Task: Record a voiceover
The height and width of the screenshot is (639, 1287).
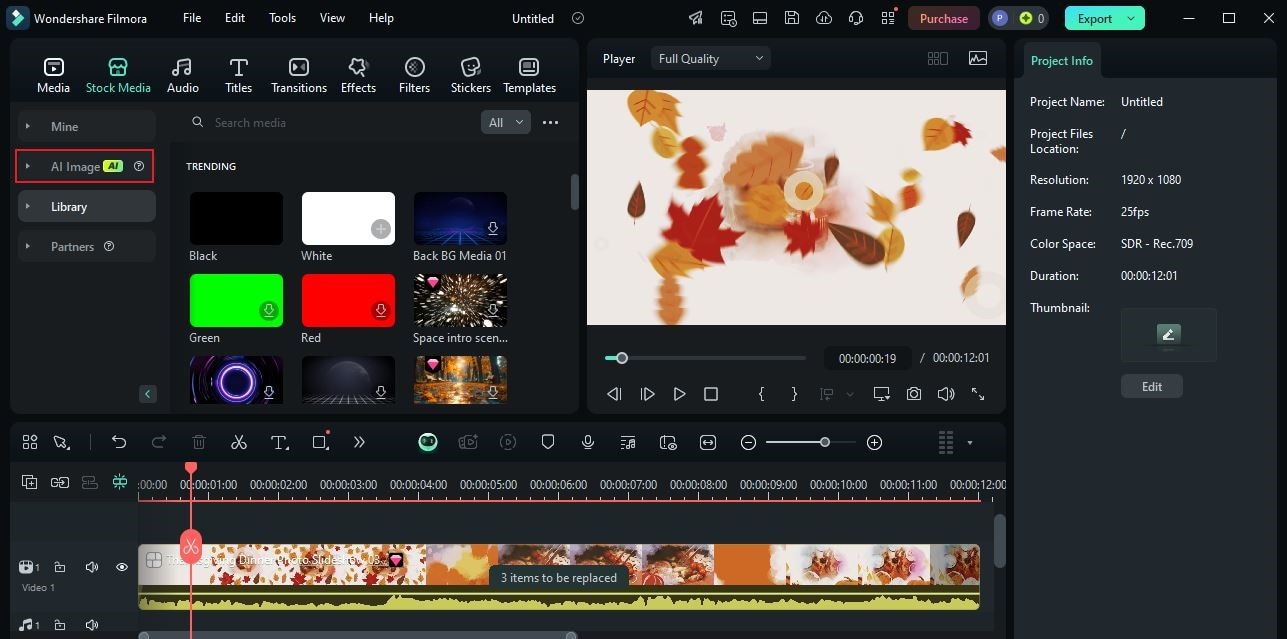Action: pyautogui.click(x=588, y=442)
